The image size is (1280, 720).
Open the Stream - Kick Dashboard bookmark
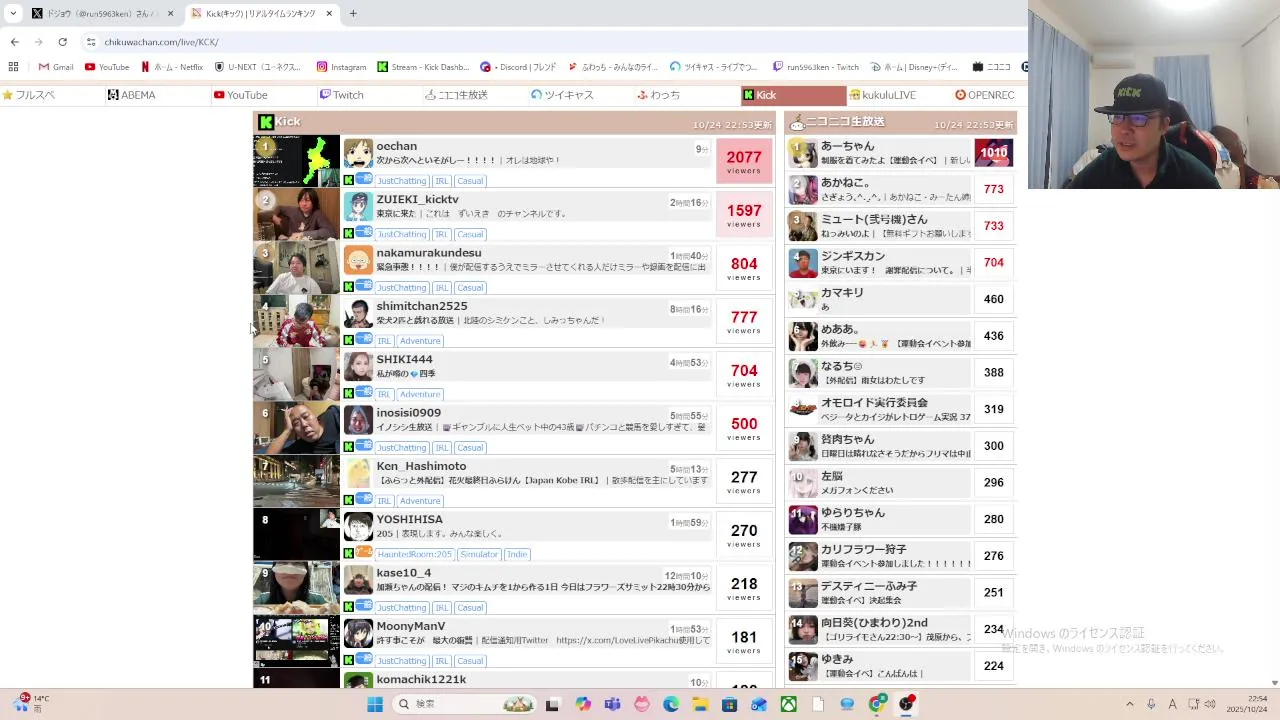pyautogui.click(x=423, y=67)
